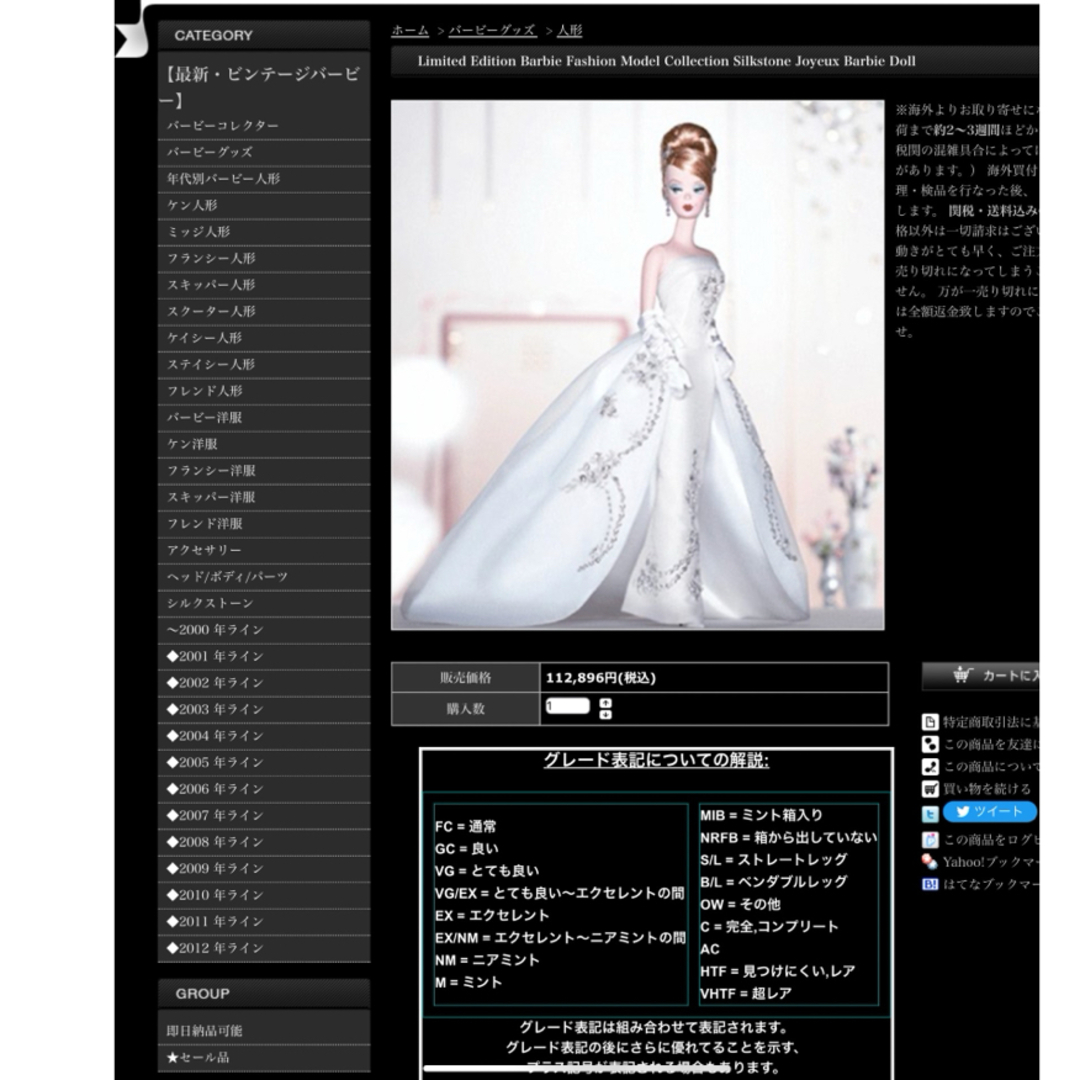
Task: Open the ◆2007 年ライン category
Action: tap(264, 815)
